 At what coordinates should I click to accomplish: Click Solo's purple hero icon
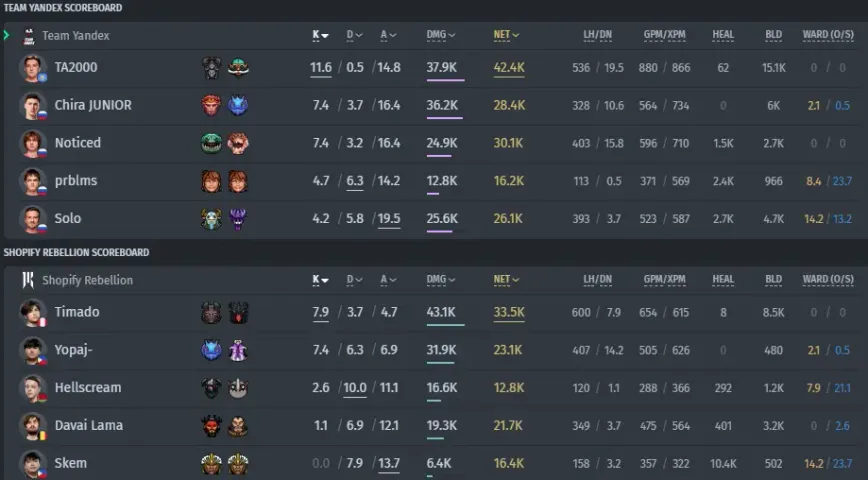(x=238, y=219)
